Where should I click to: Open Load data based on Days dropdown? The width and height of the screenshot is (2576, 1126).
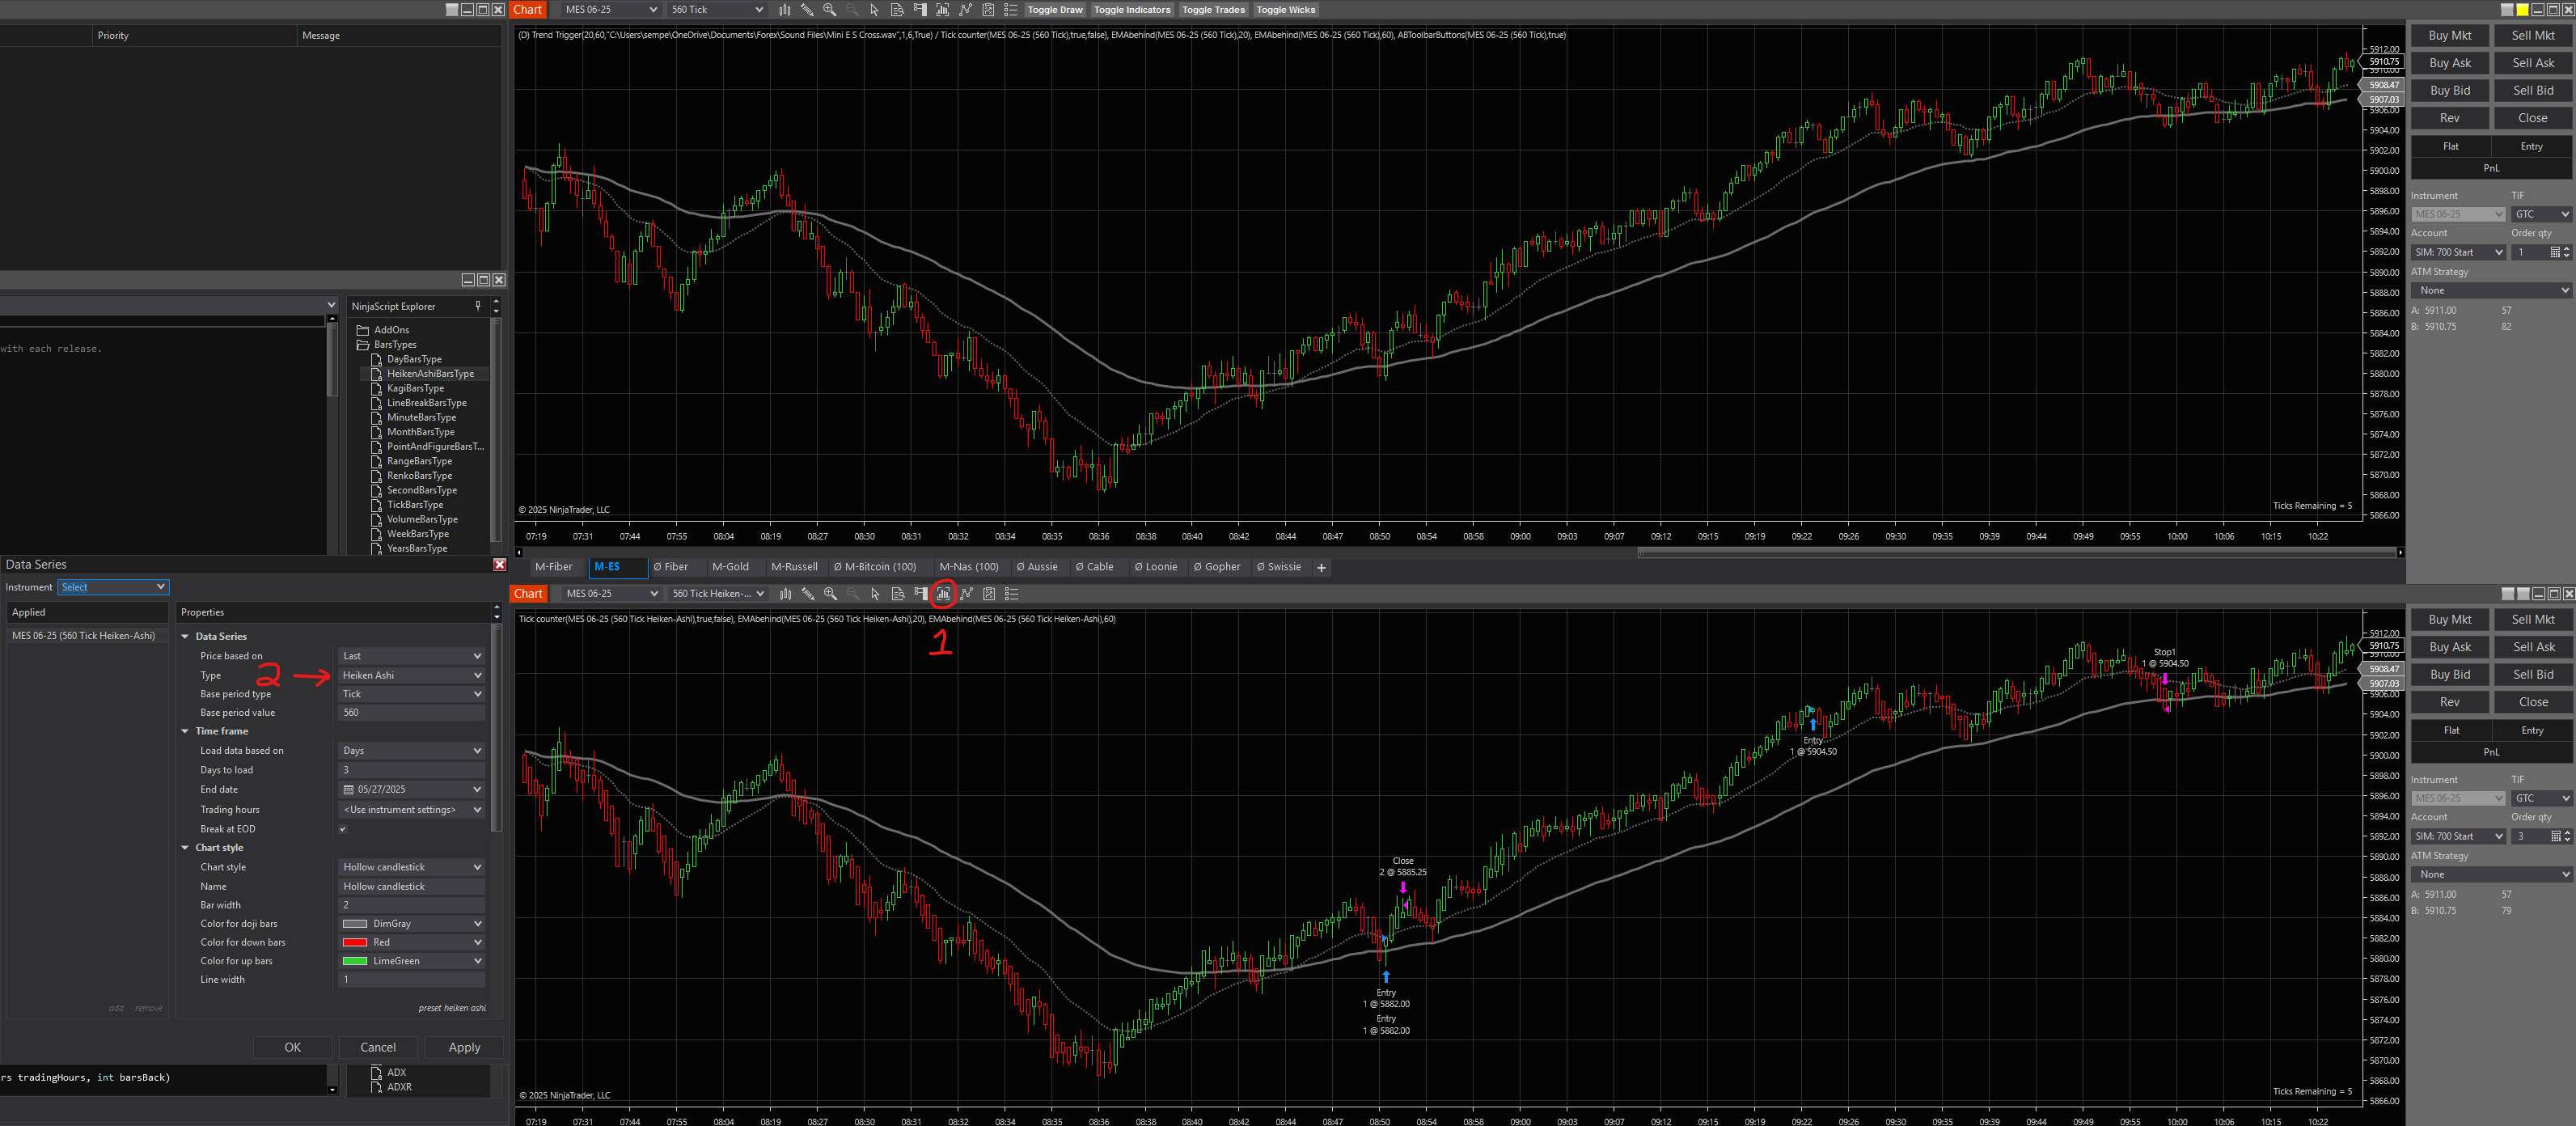click(411, 751)
